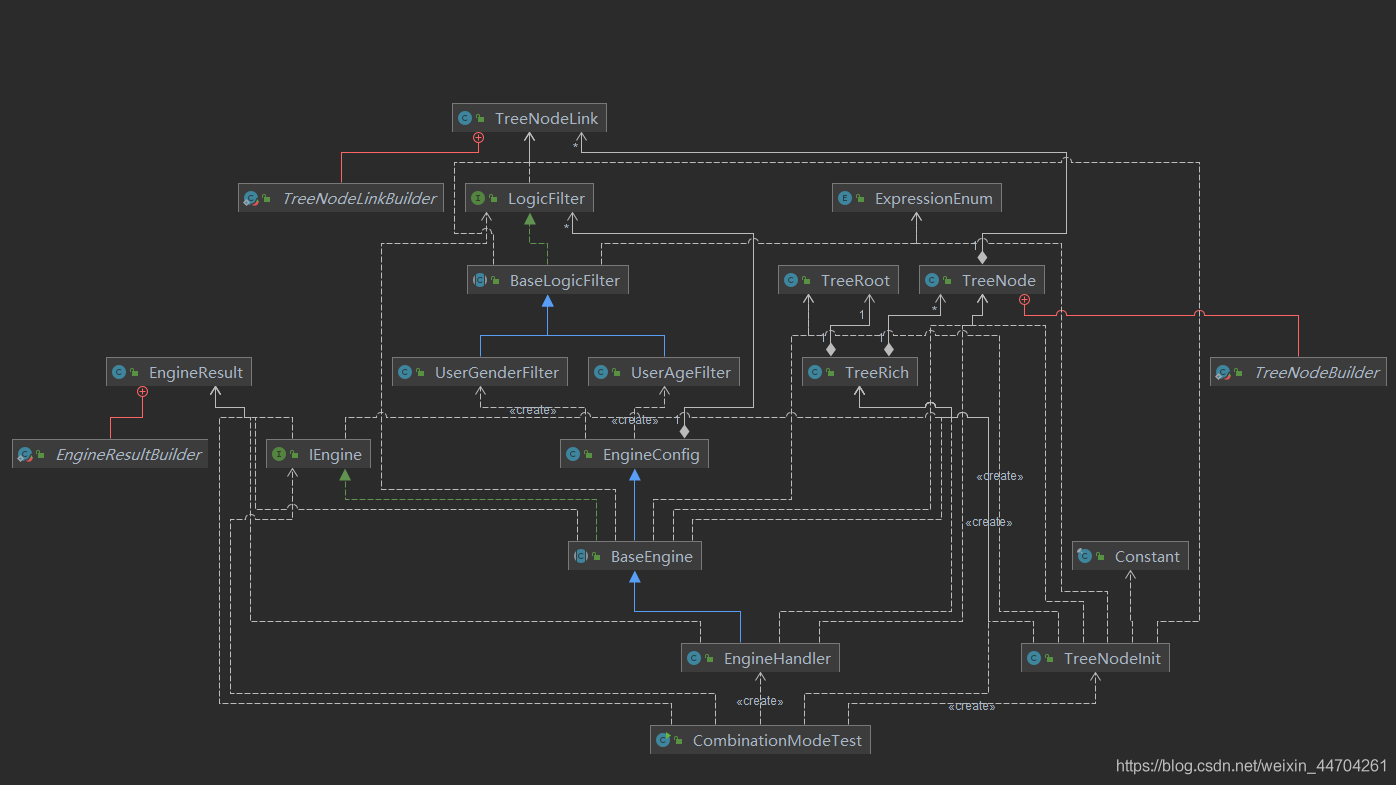Click the «create» label beneath TreeNodeInit
1396x785 pixels.
tap(972, 706)
